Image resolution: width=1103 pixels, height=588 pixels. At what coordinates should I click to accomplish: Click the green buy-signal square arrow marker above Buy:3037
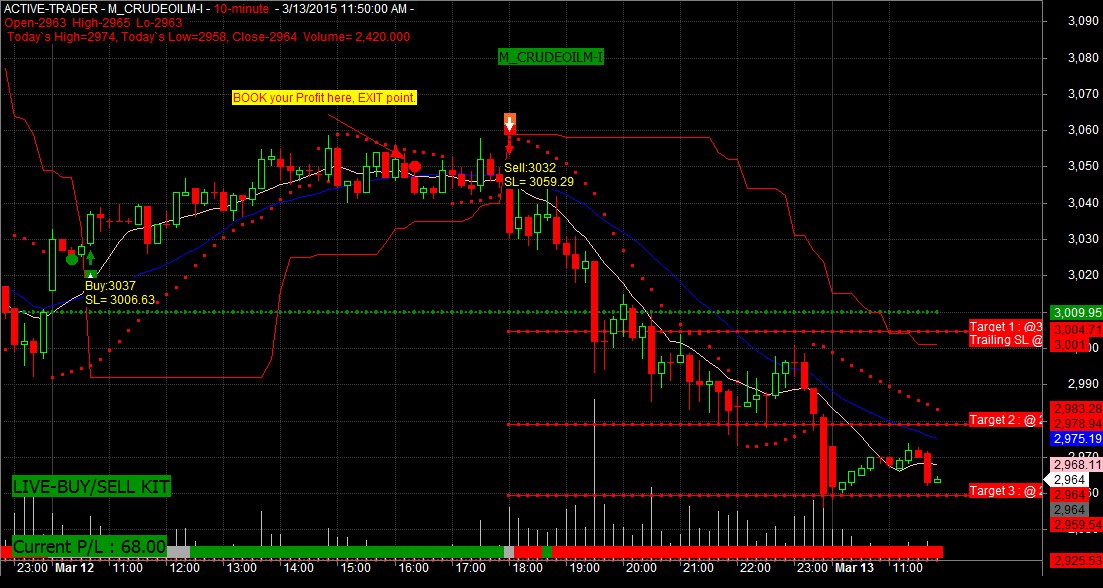[x=90, y=275]
